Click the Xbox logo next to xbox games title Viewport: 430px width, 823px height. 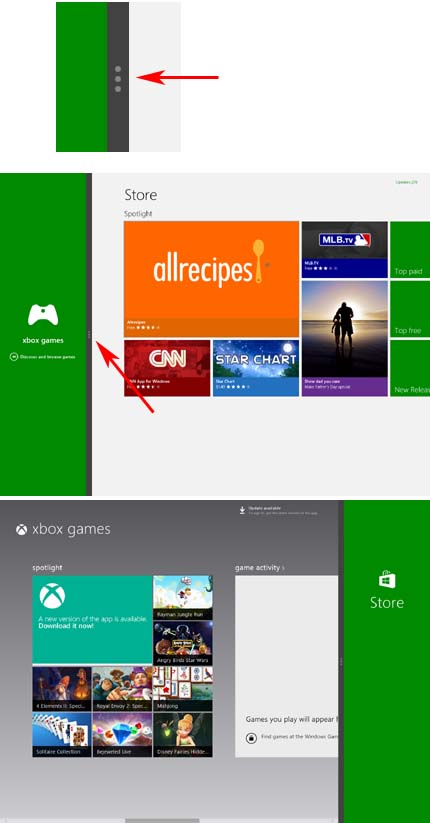(x=22, y=530)
